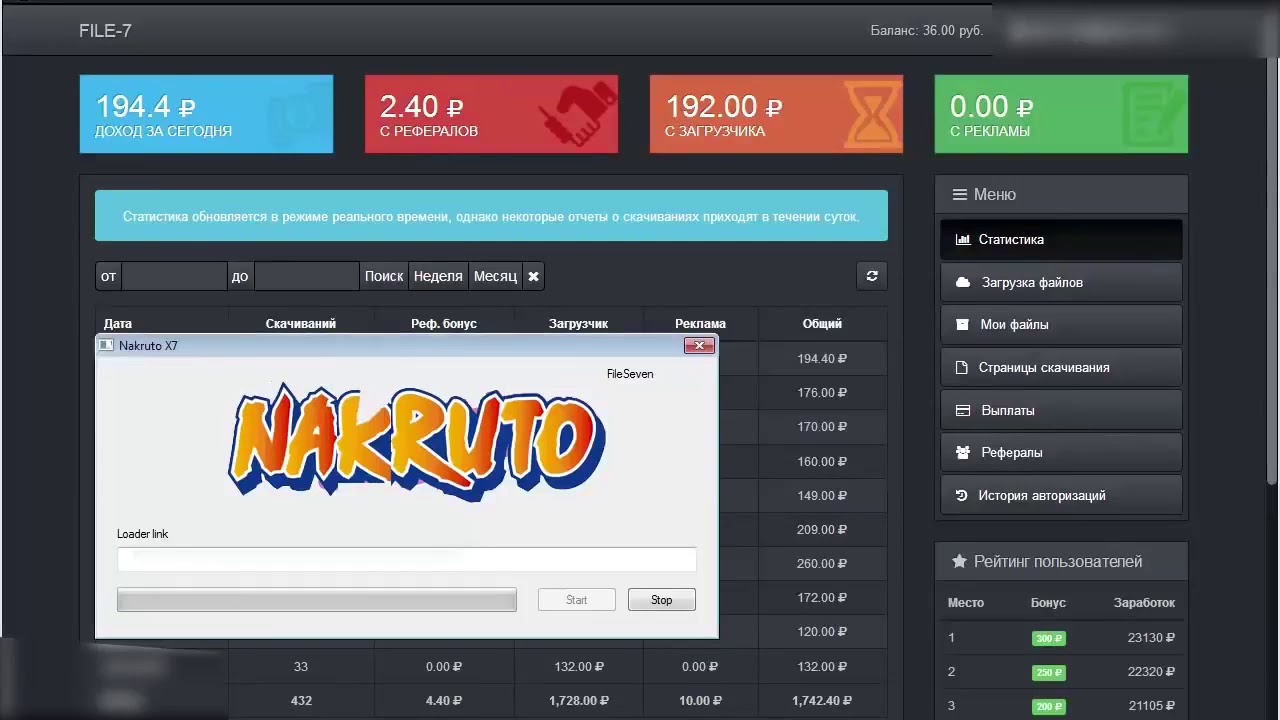This screenshot has width=1280, height=720.
Task: Click the 209.00 ₽ total cell
Action: 822,530
